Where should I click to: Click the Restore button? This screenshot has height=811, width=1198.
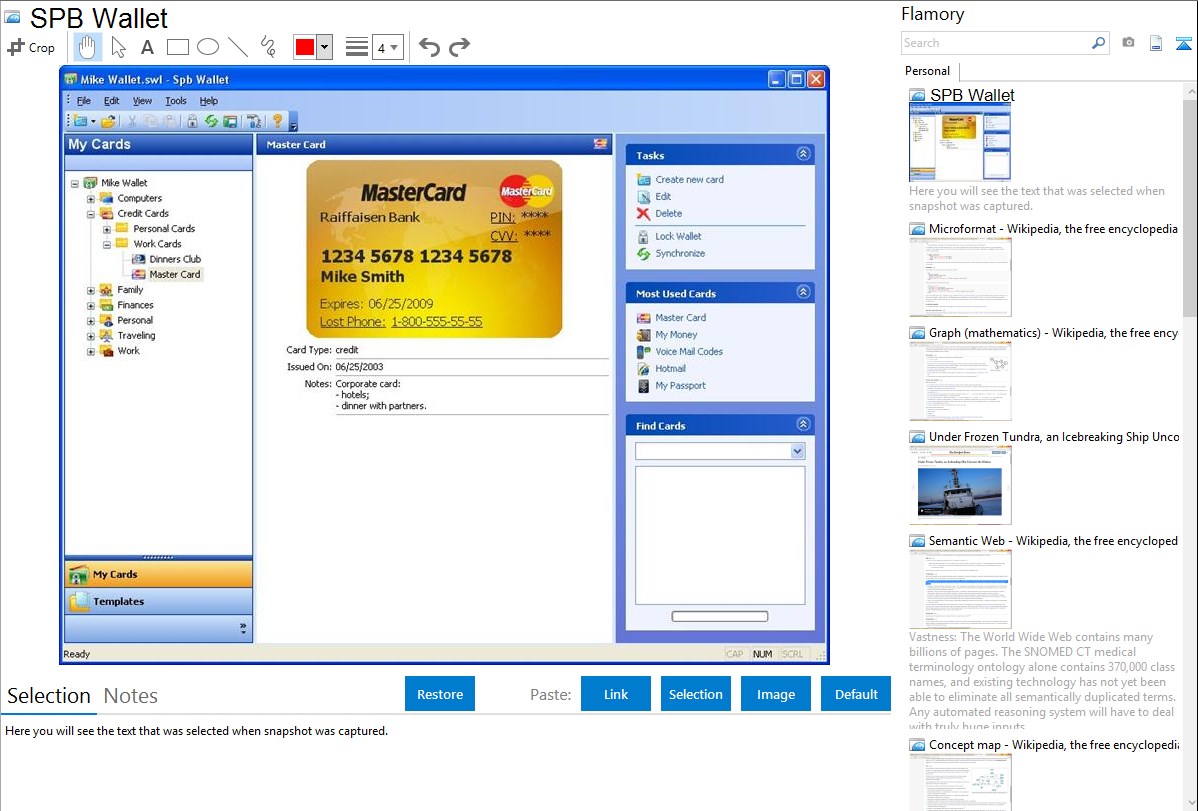(x=440, y=694)
